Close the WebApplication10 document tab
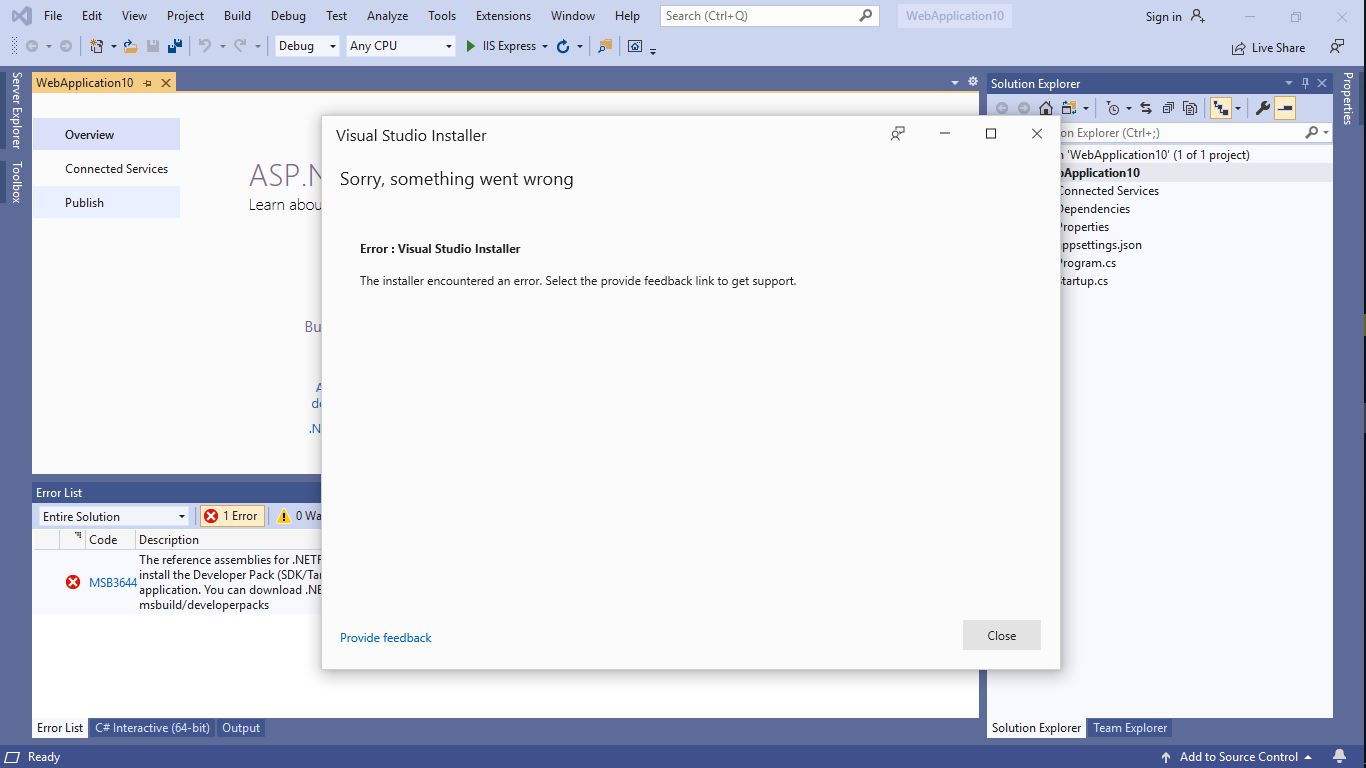This screenshot has height=768, width=1366. click(x=166, y=83)
